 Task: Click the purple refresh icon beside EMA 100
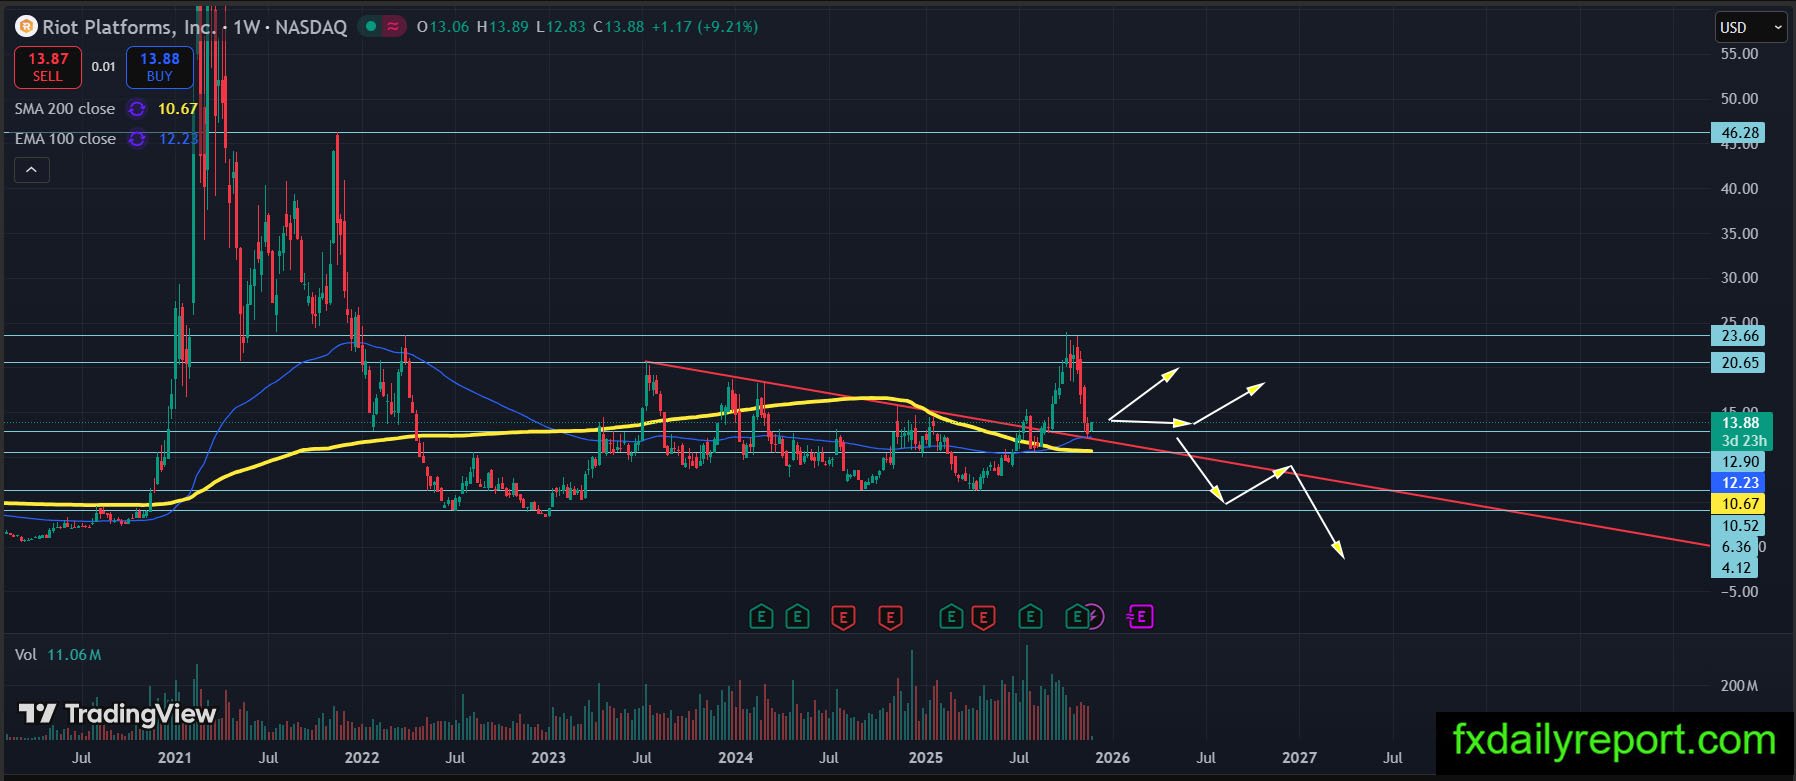pyautogui.click(x=137, y=139)
